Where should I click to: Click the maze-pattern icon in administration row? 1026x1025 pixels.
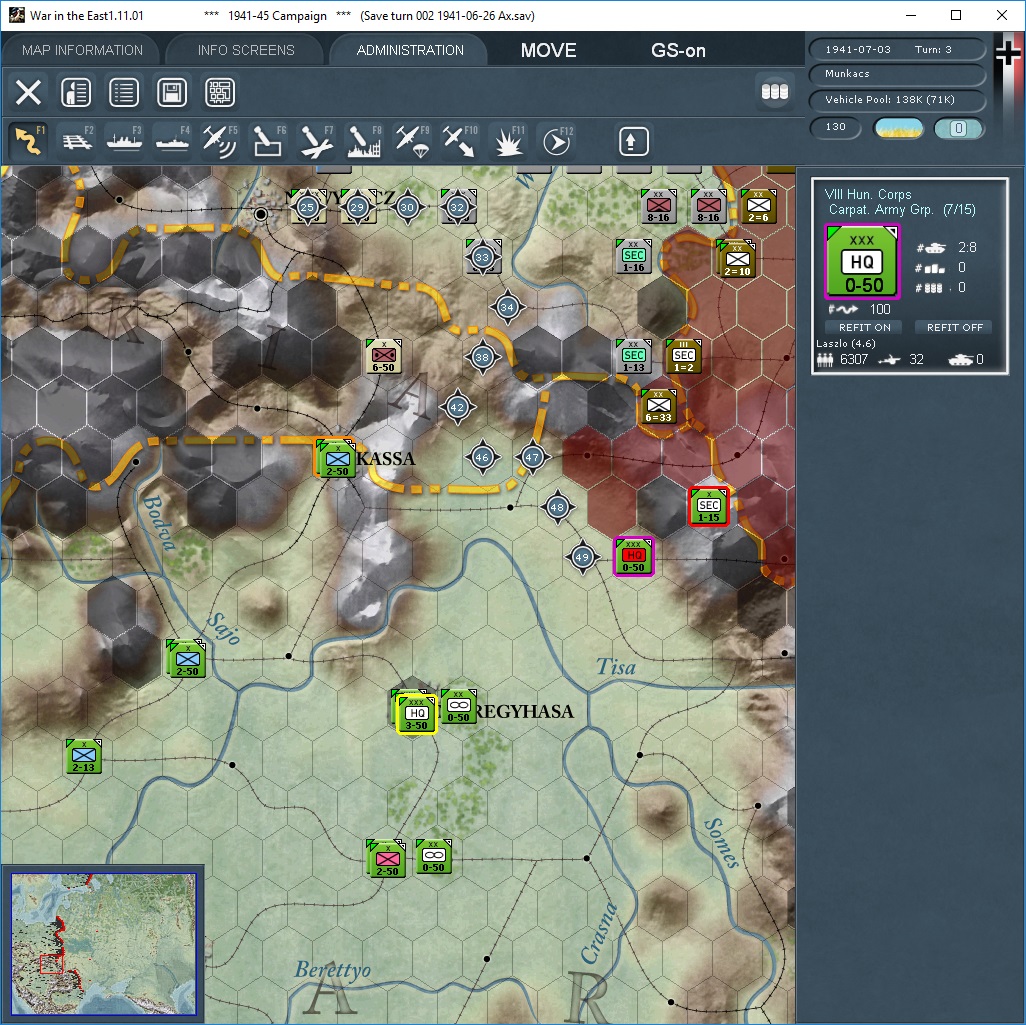(x=220, y=92)
